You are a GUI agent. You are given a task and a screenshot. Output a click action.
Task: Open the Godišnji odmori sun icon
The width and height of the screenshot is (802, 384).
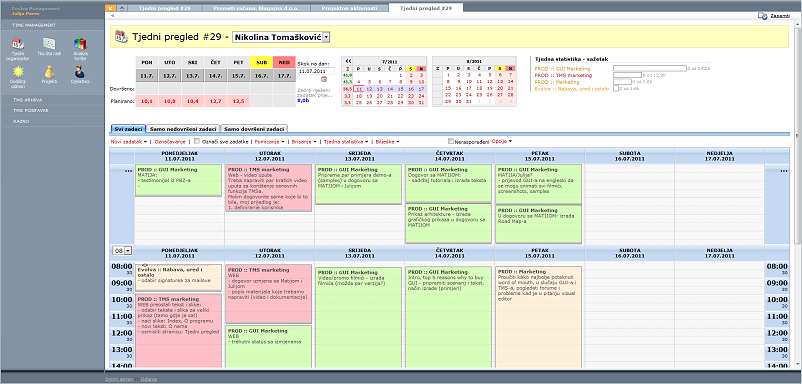18,71
